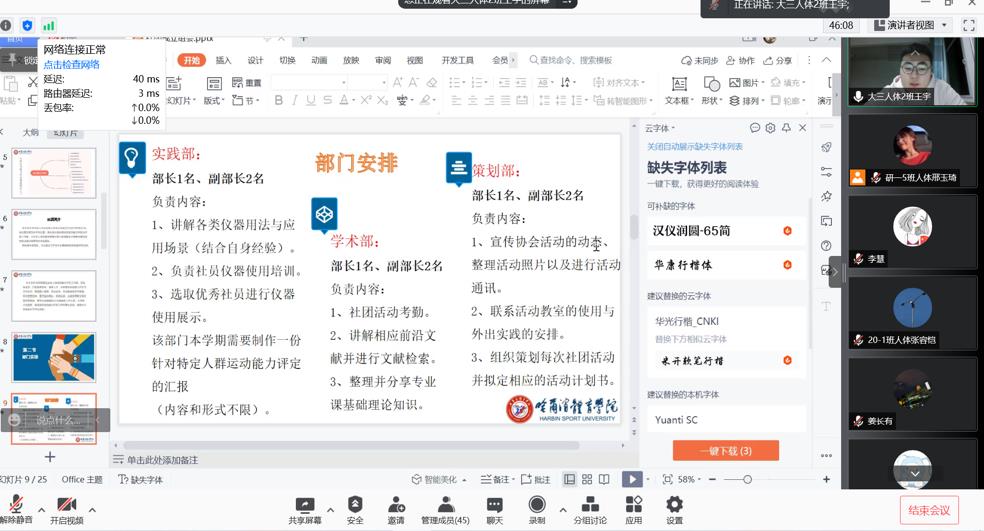This screenshot has height=531, width=984.
Task: Click 结束会议 to end meeting
Action: pos(928,510)
